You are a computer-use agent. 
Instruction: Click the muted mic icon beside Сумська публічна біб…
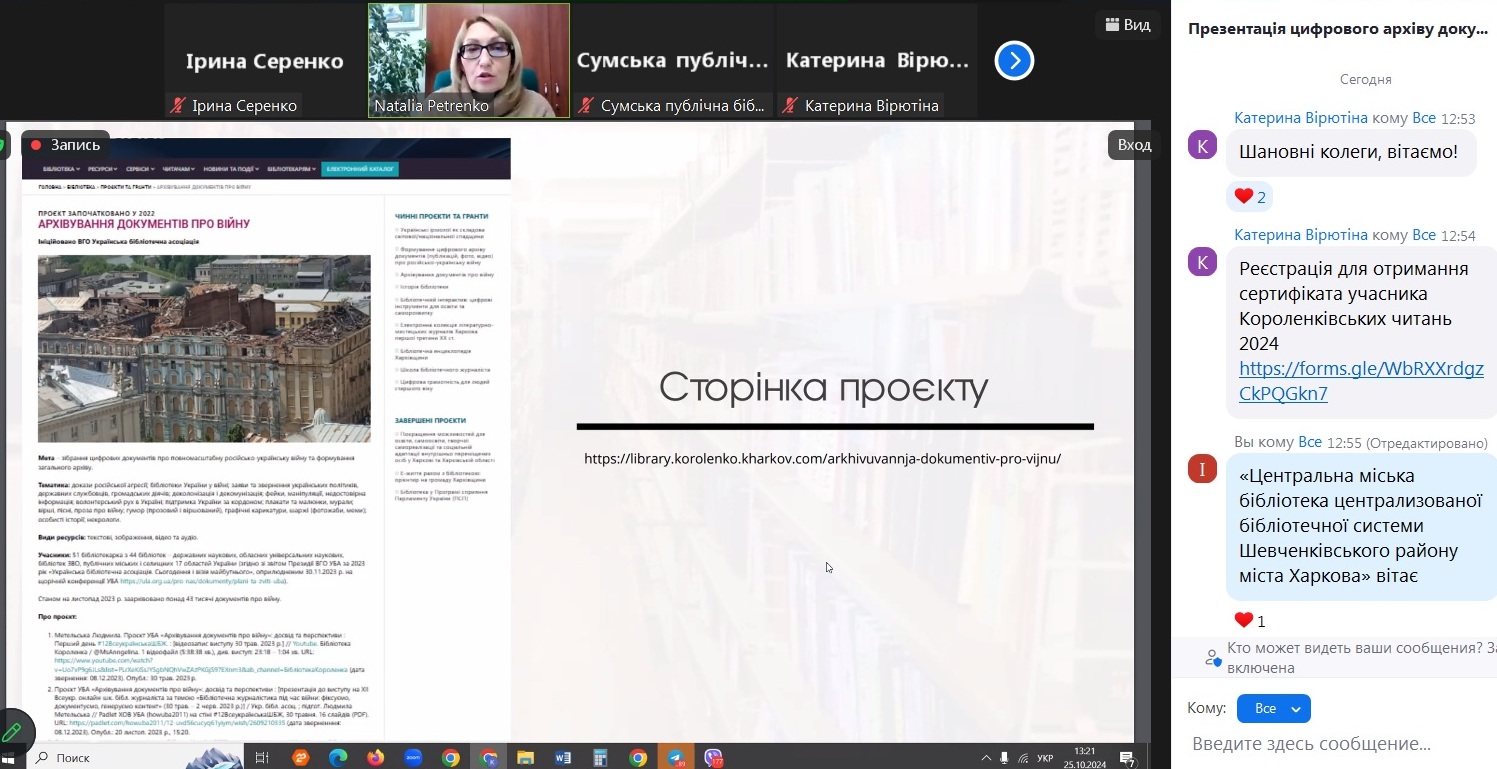coord(587,105)
